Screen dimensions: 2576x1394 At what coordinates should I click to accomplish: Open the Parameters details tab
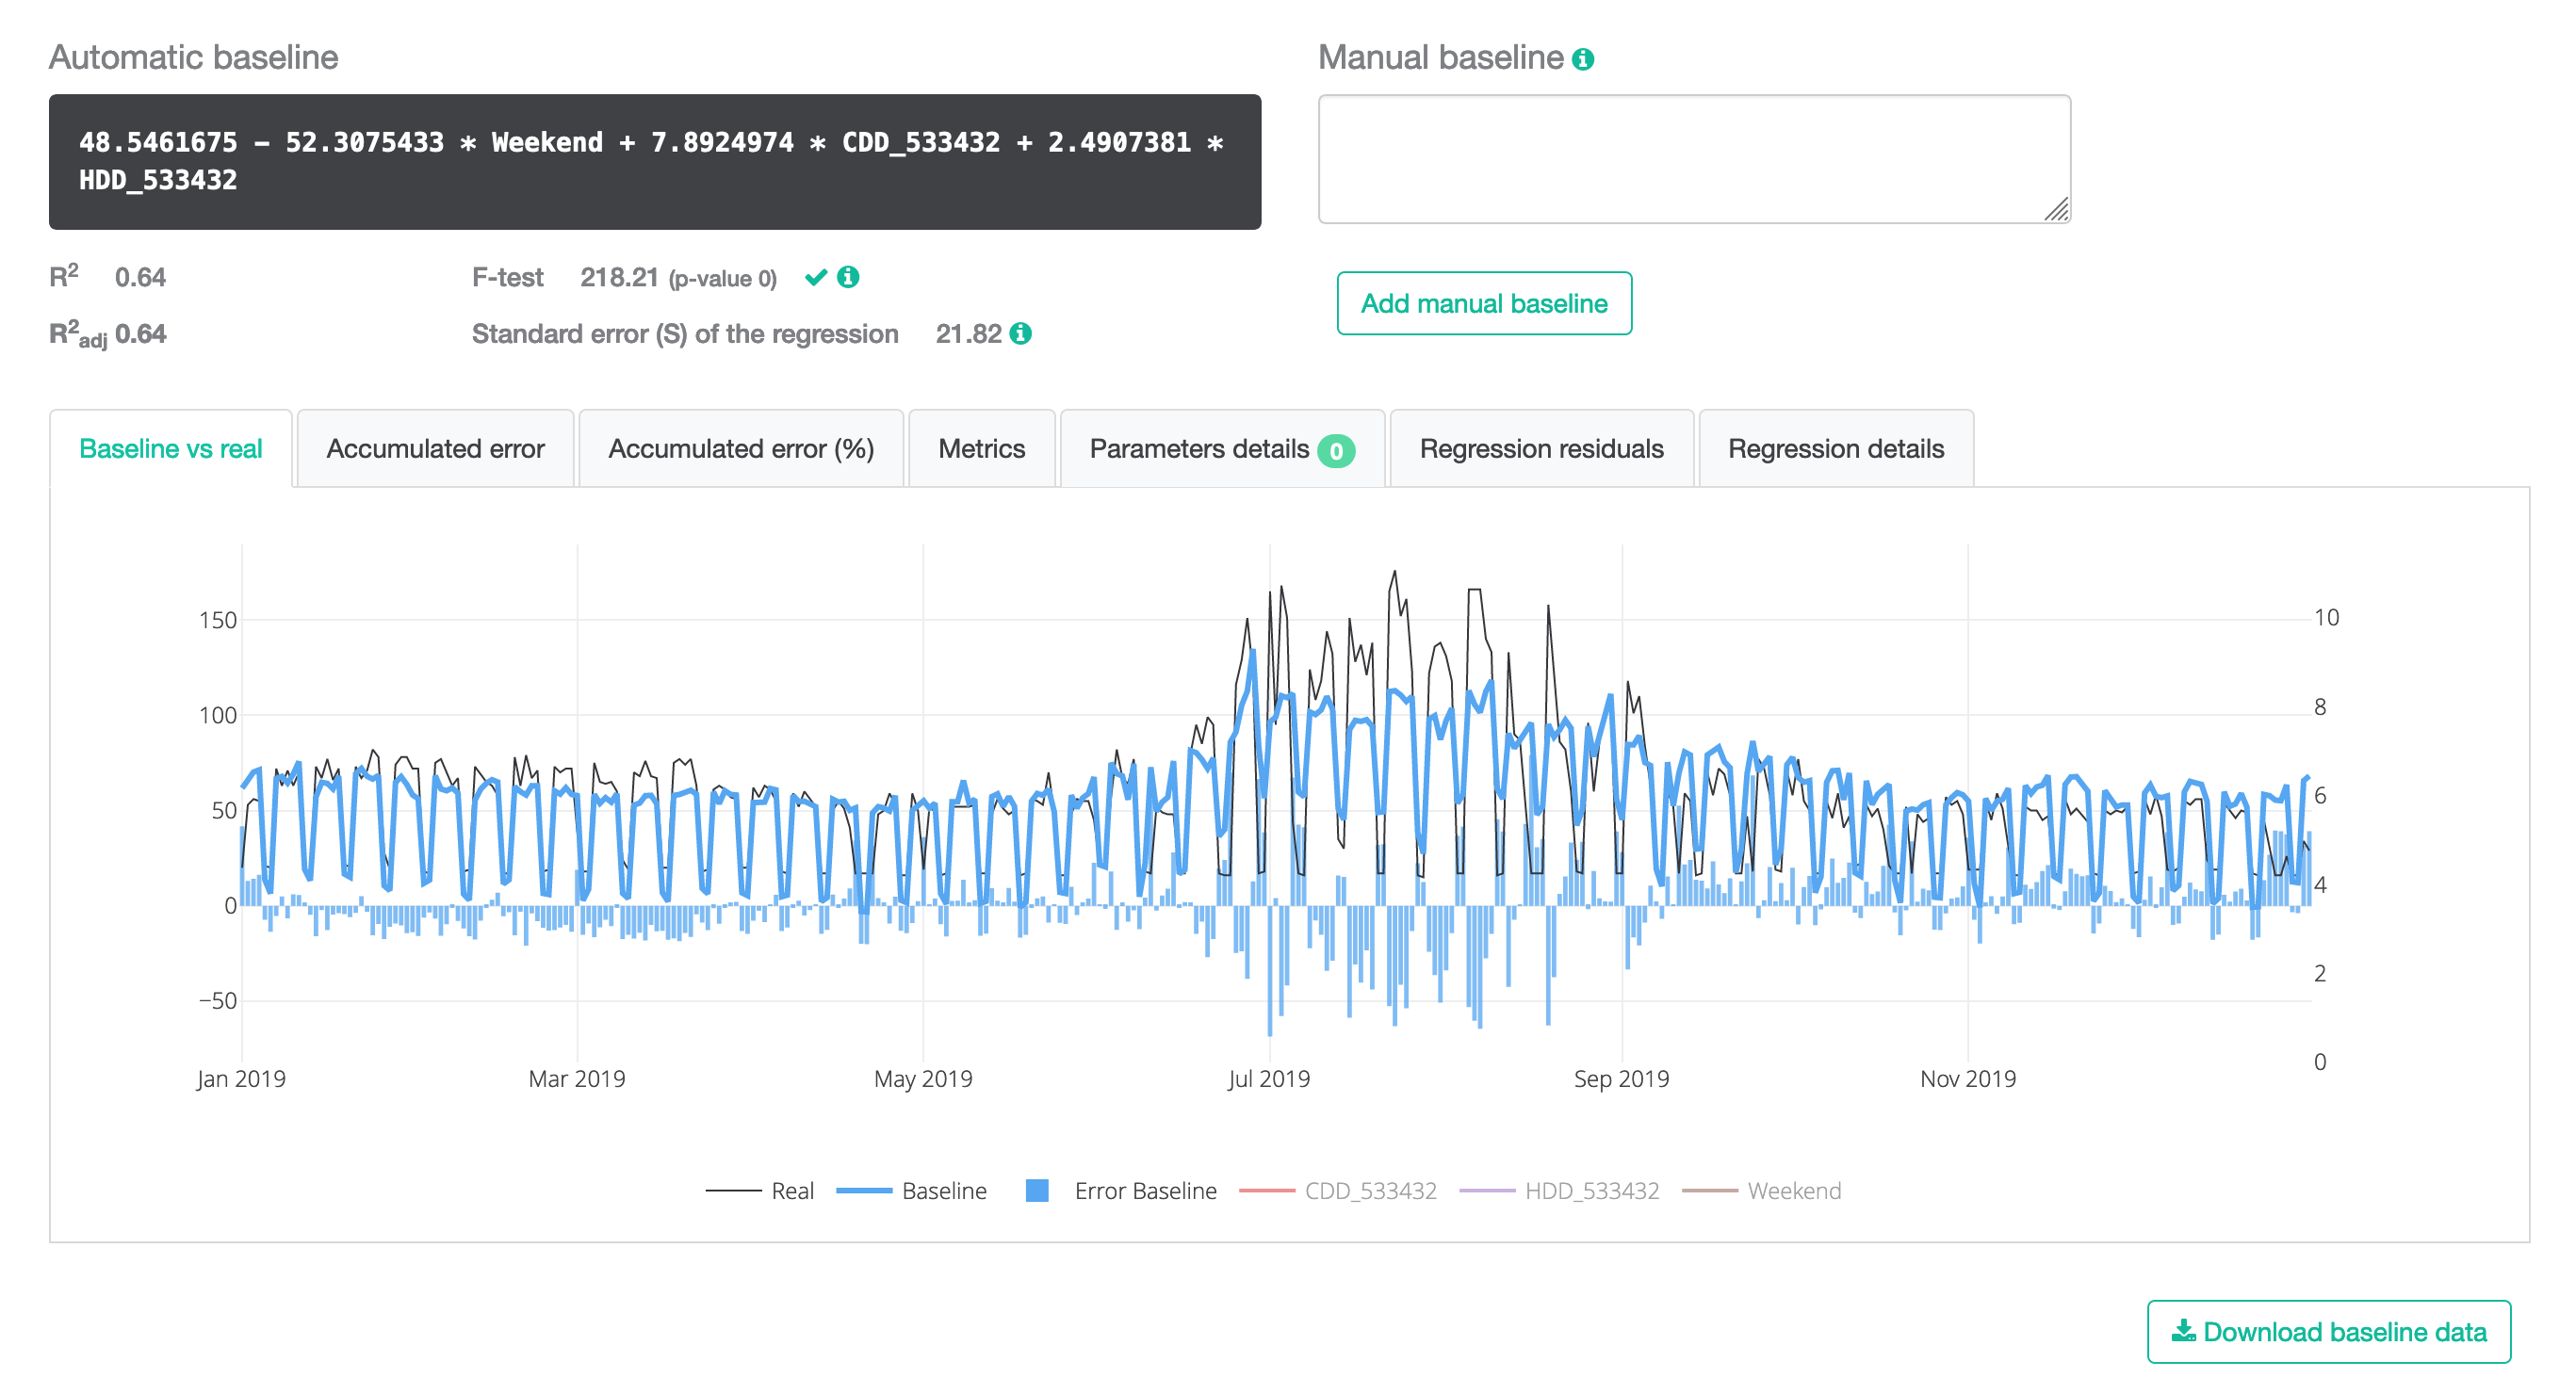coord(1222,449)
